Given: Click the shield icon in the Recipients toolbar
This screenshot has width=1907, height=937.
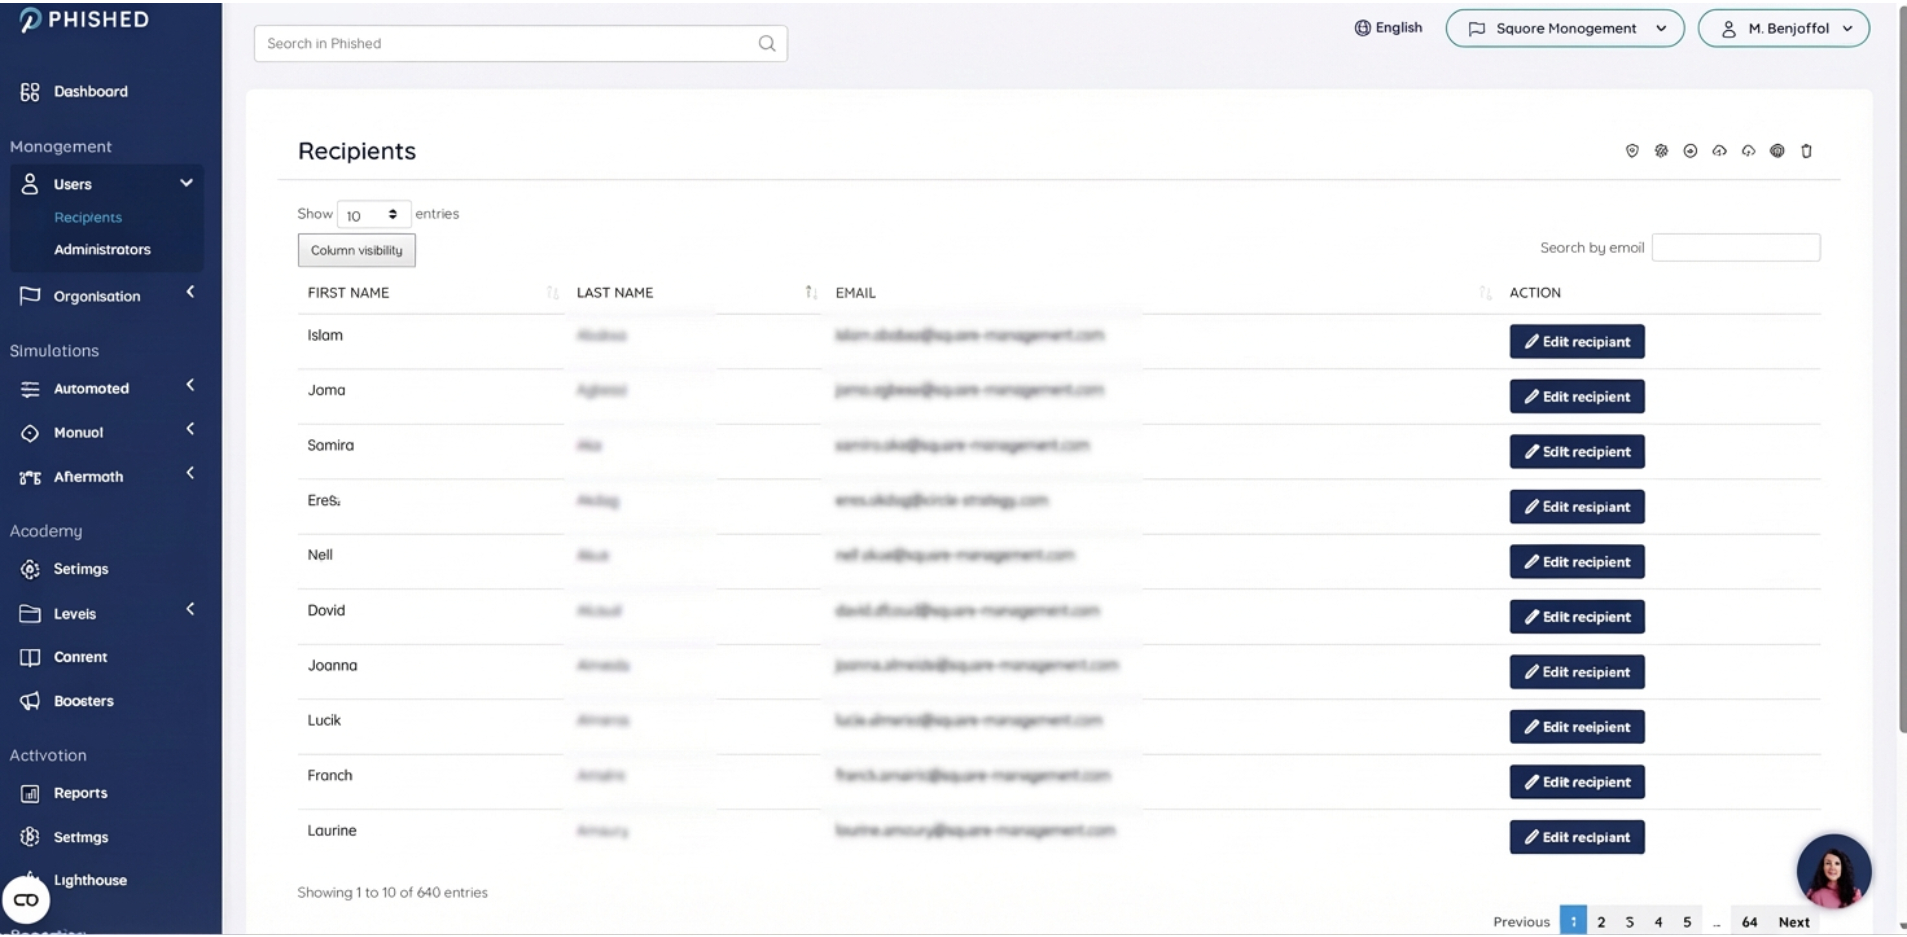Looking at the screenshot, I should (1632, 151).
